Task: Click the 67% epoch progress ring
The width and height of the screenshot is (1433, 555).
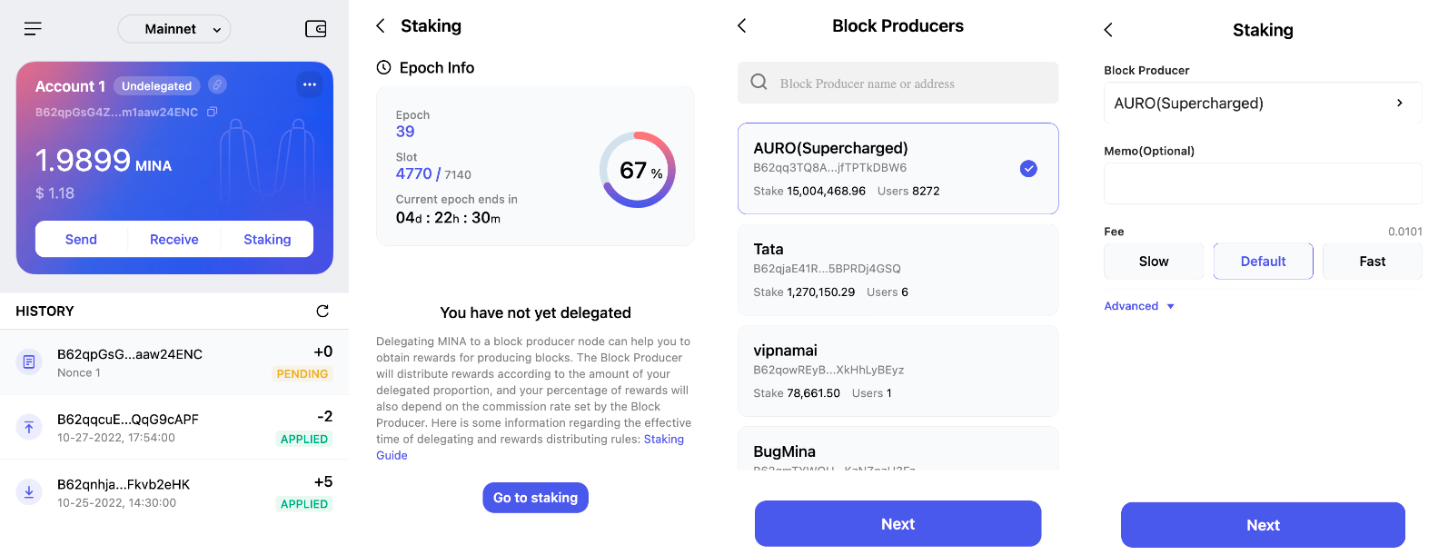Action: pyautogui.click(x=637, y=170)
